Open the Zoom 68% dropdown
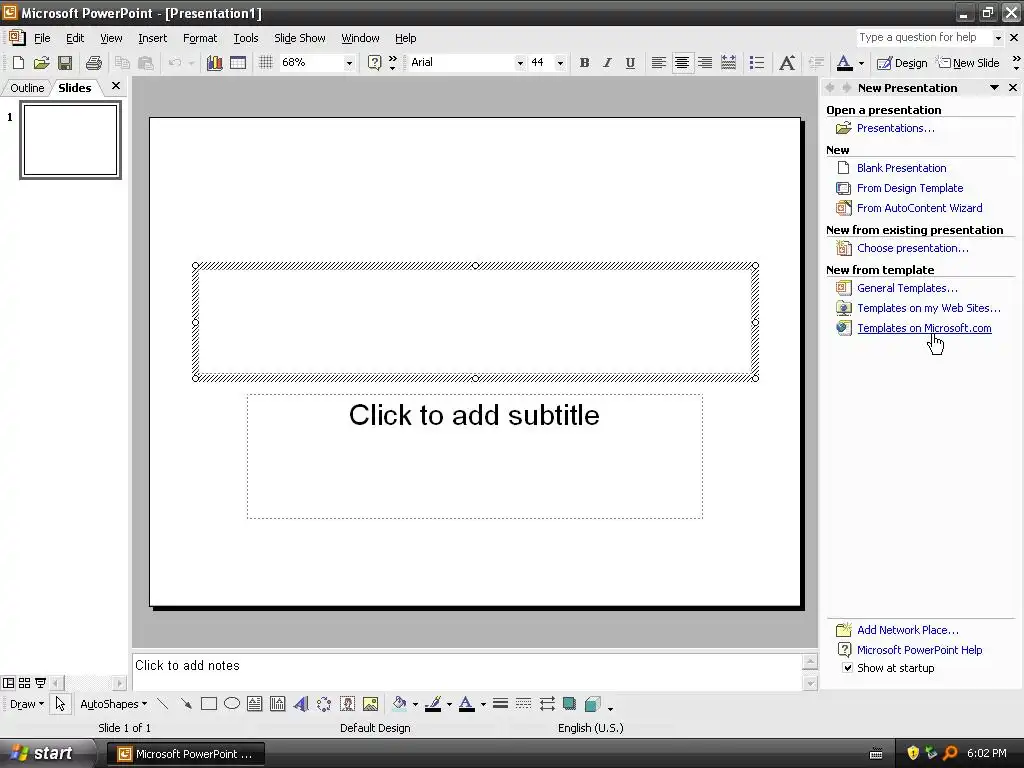Screen dimensions: 1024x768 pyautogui.click(x=349, y=63)
